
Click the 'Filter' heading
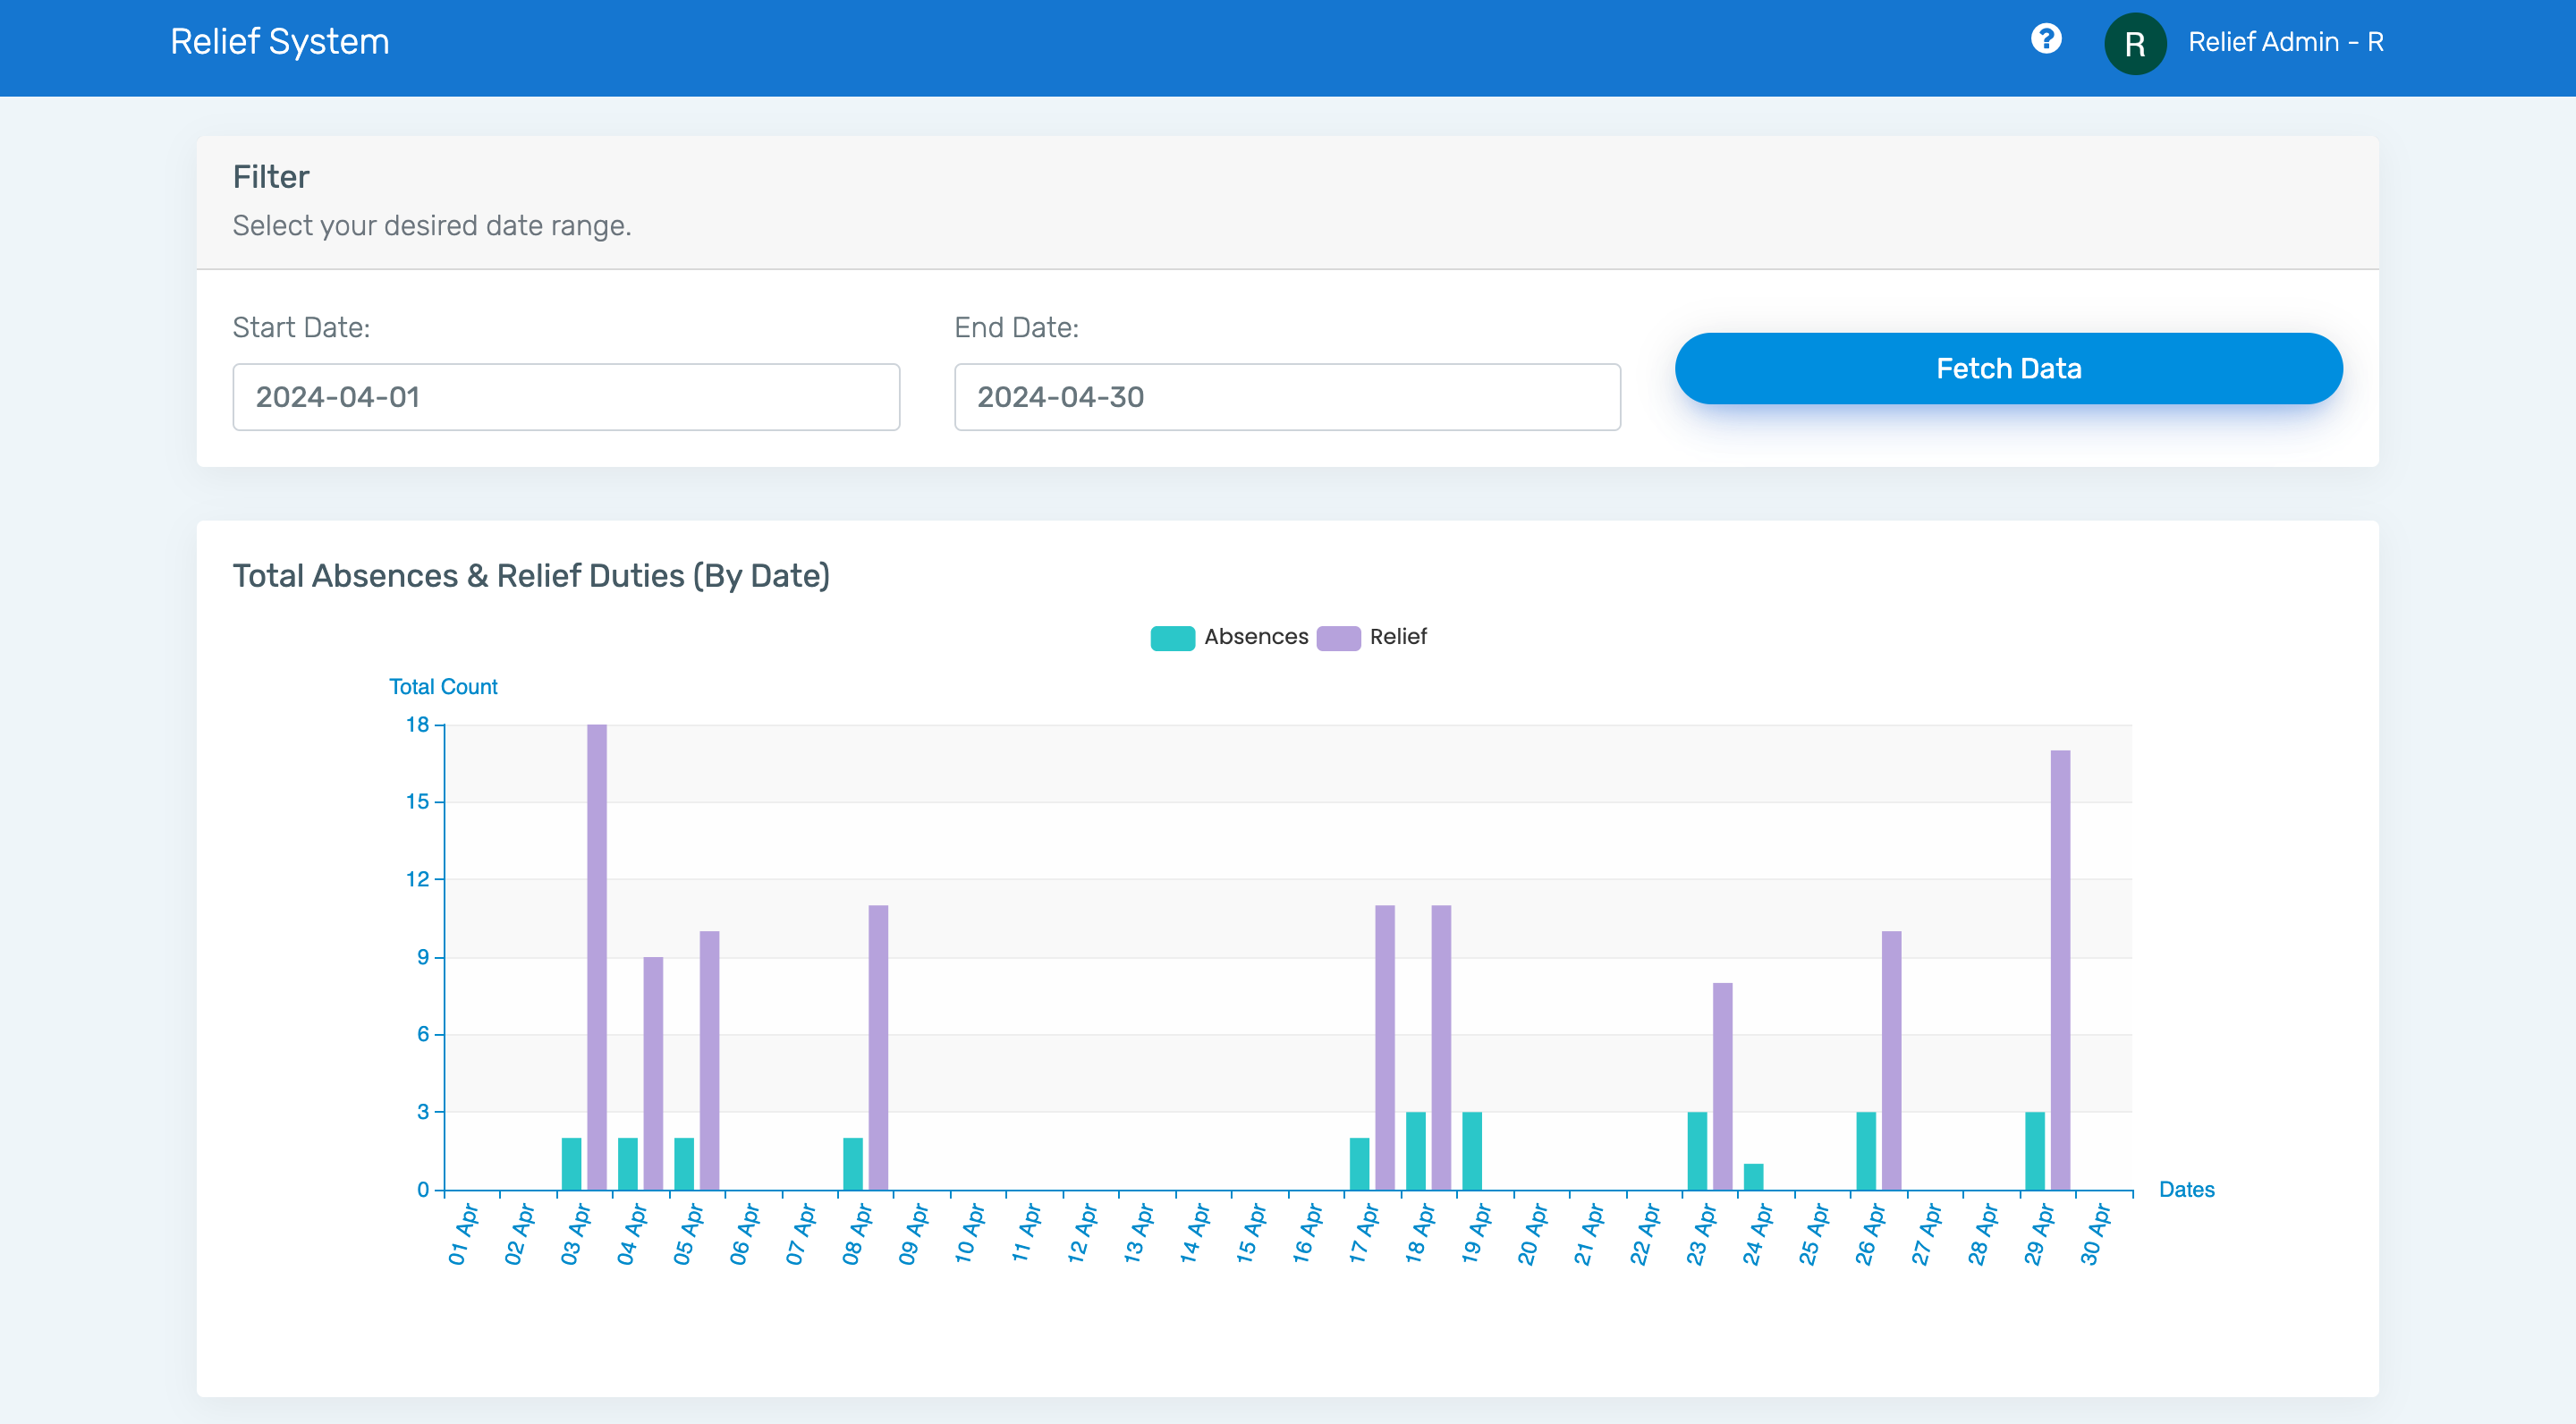(271, 177)
